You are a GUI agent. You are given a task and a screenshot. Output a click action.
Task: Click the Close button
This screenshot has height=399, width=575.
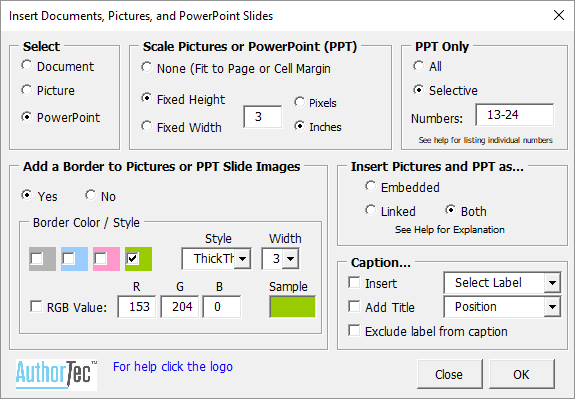[x=450, y=374]
